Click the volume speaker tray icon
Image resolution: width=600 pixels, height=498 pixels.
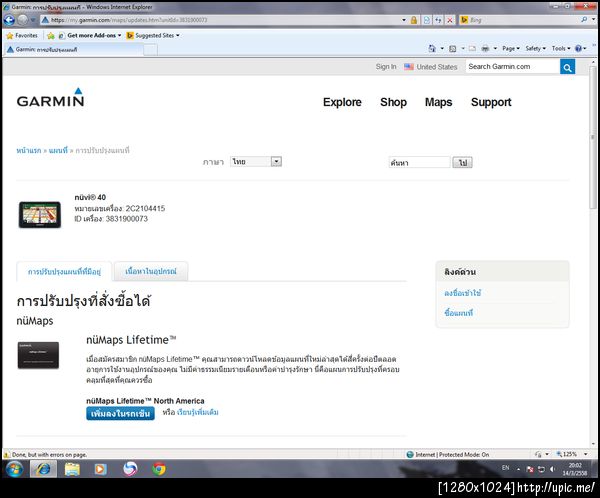point(552,469)
